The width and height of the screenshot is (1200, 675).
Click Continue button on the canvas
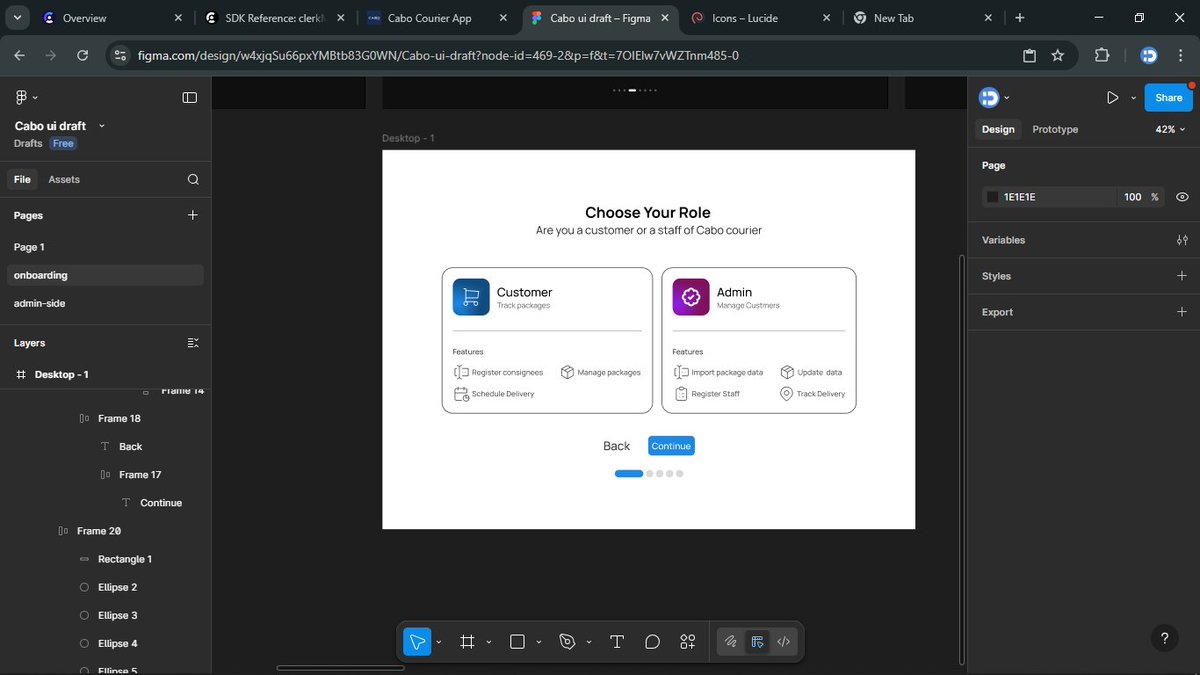point(671,446)
